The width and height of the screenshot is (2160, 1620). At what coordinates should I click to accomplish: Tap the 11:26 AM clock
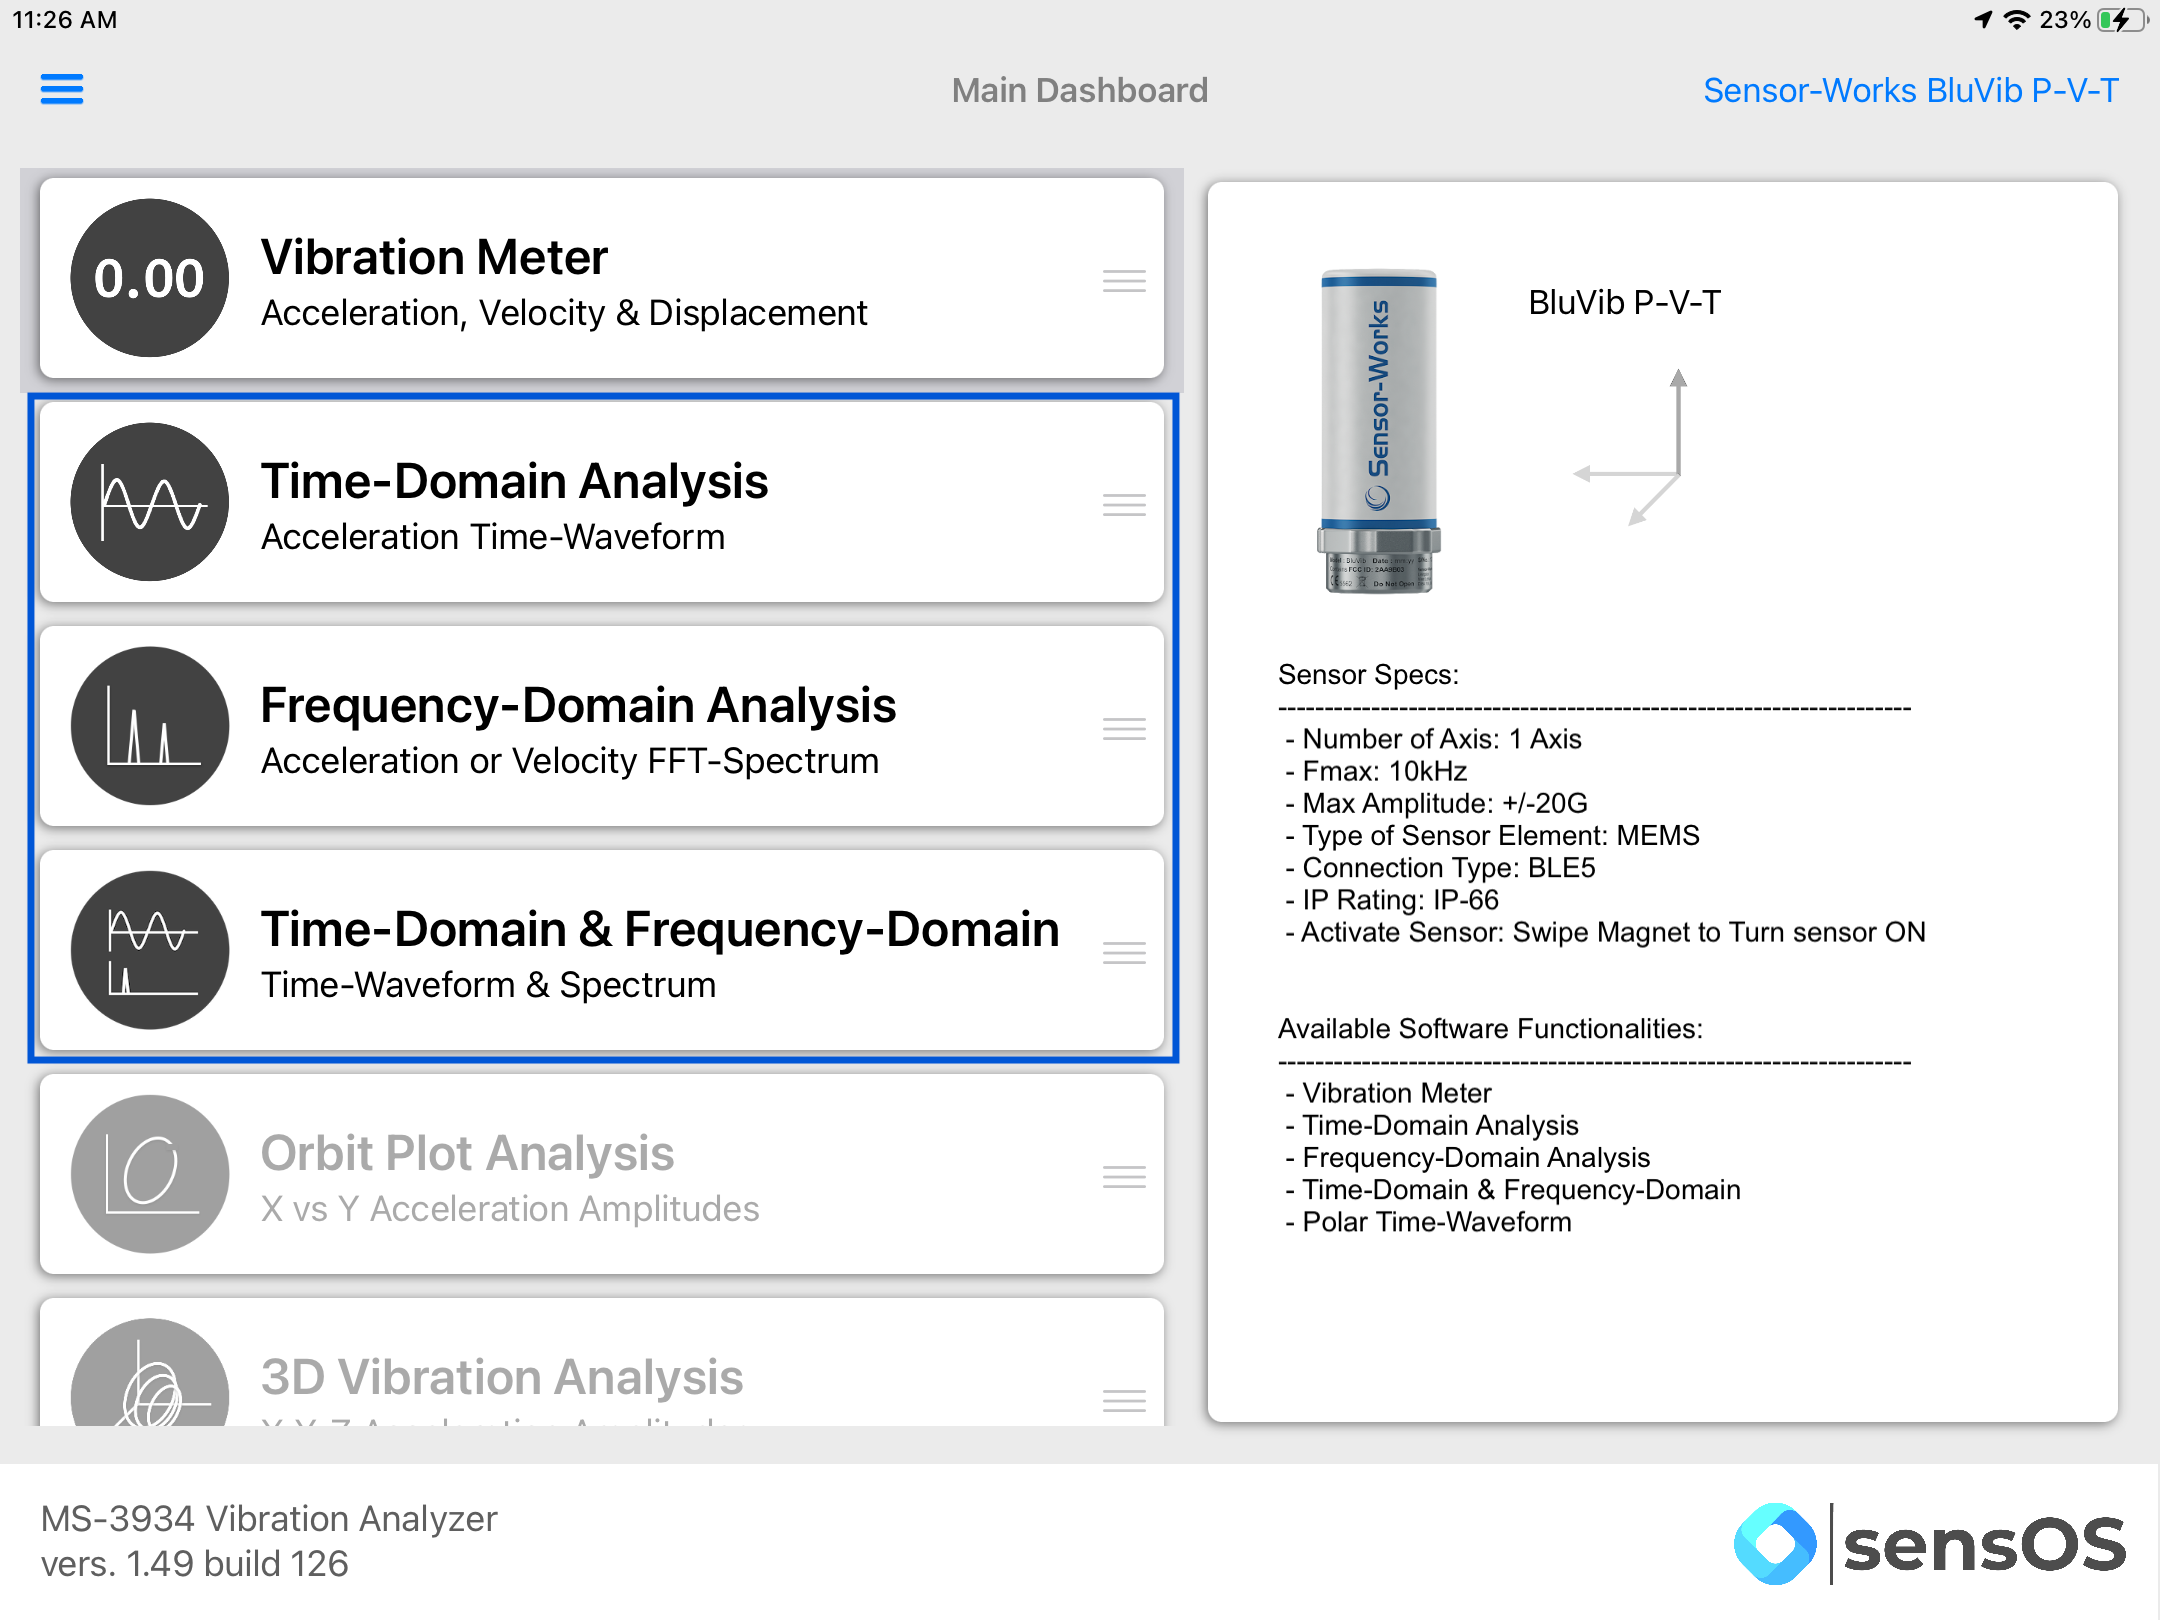(65, 20)
